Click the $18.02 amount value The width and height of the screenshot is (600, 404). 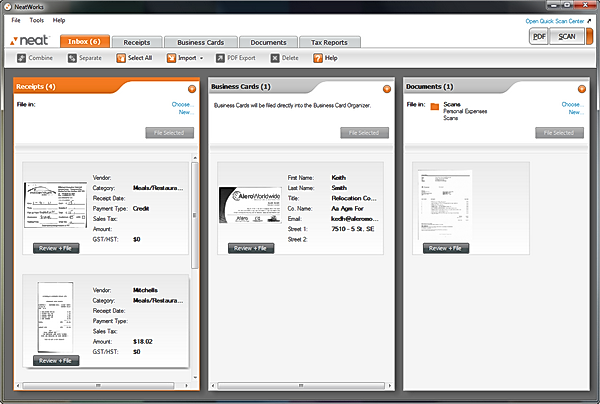coord(143,342)
